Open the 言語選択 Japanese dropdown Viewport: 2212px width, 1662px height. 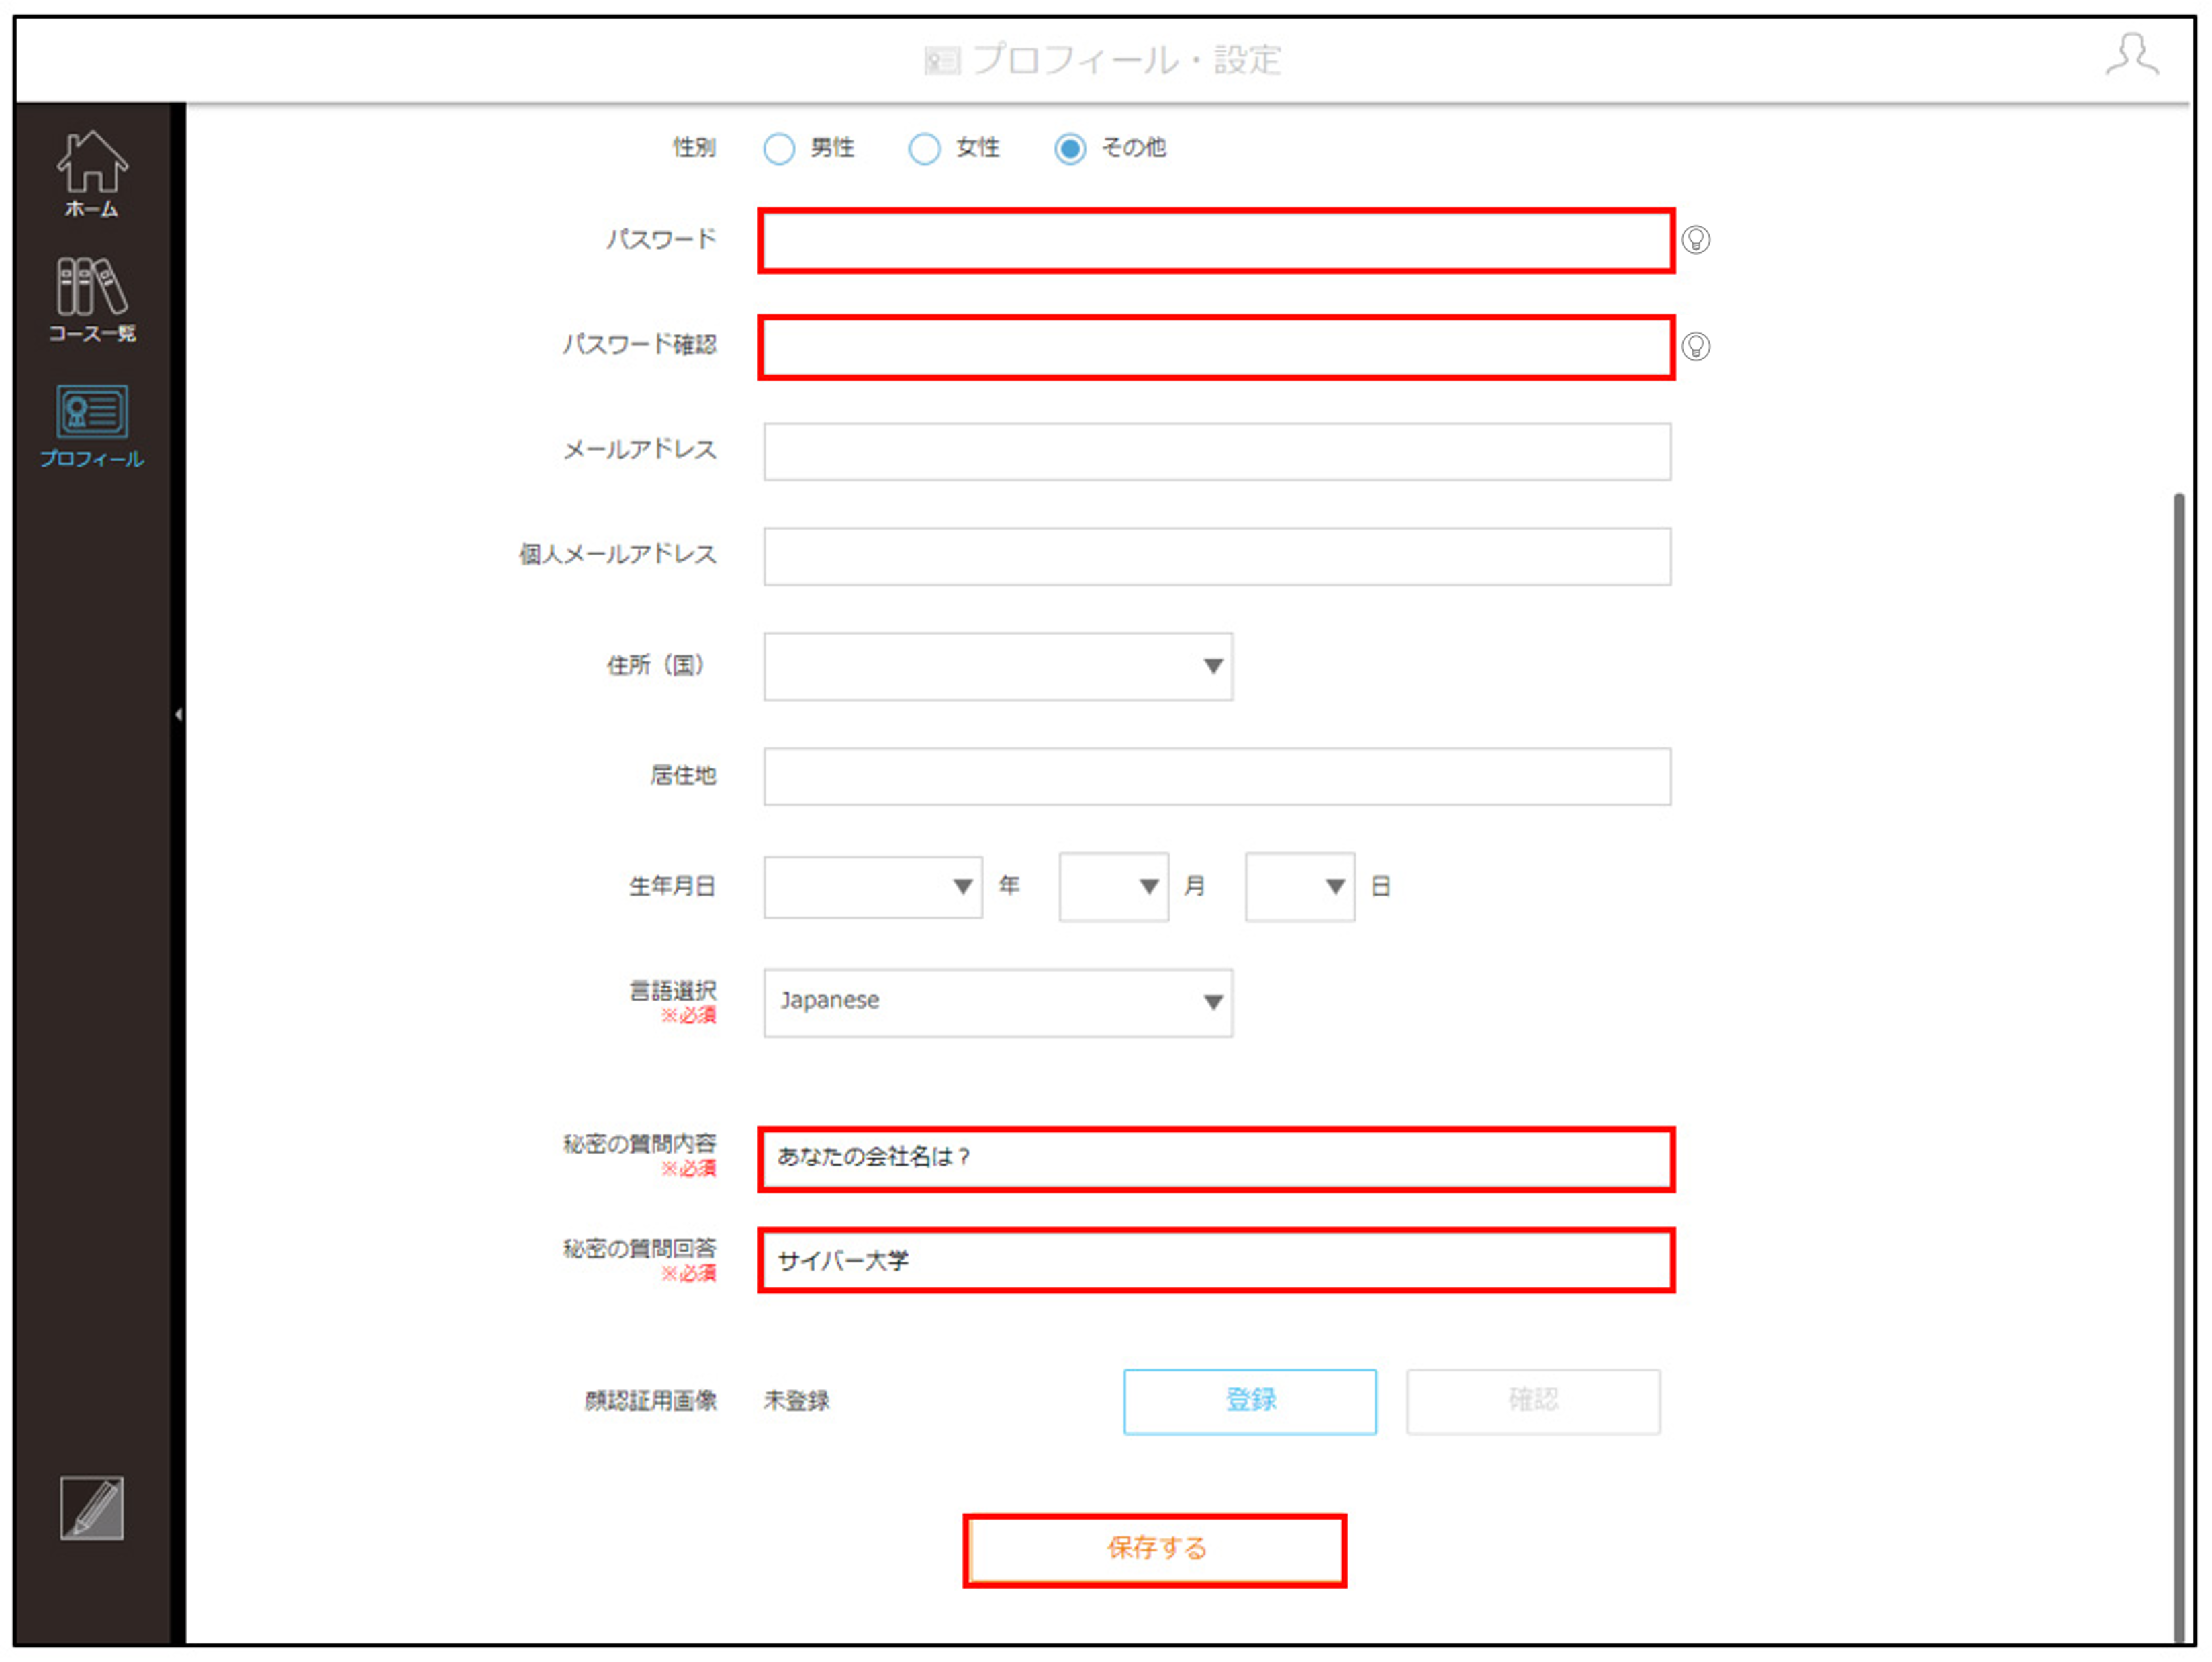click(998, 1002)
